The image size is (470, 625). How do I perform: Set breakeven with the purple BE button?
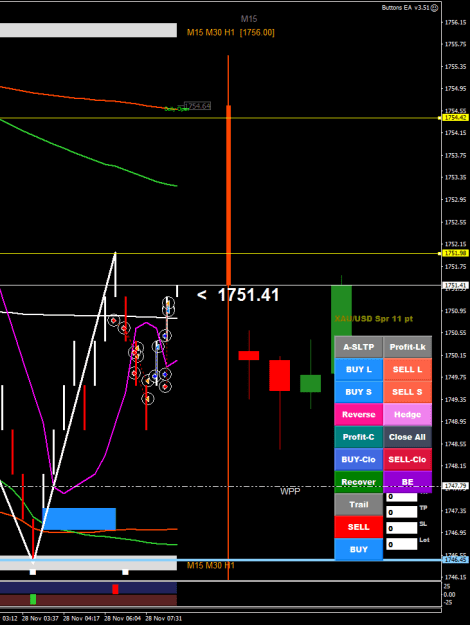pos(407,482)
